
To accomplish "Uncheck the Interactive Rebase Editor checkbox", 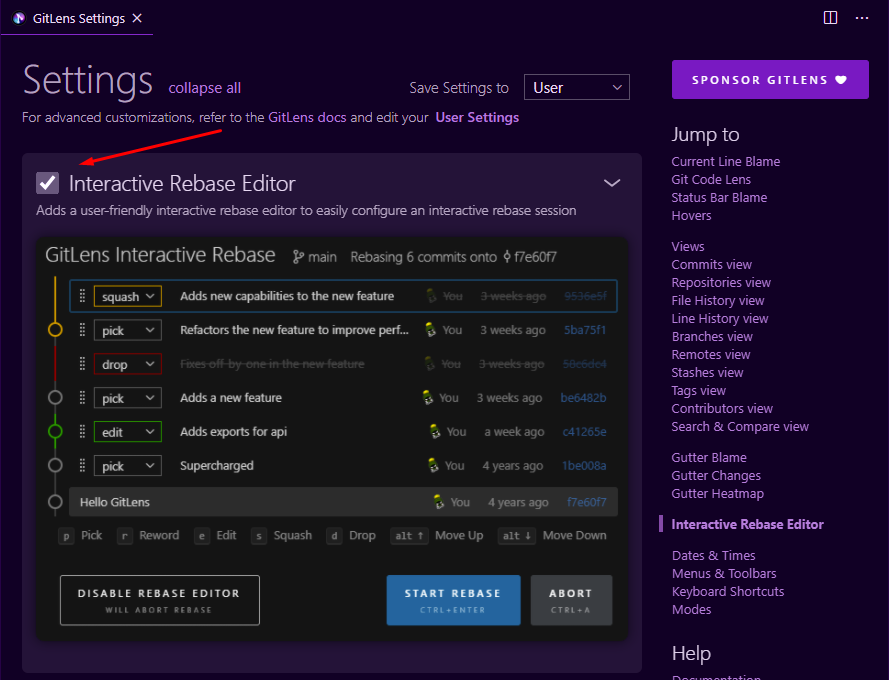I will 46,183.
